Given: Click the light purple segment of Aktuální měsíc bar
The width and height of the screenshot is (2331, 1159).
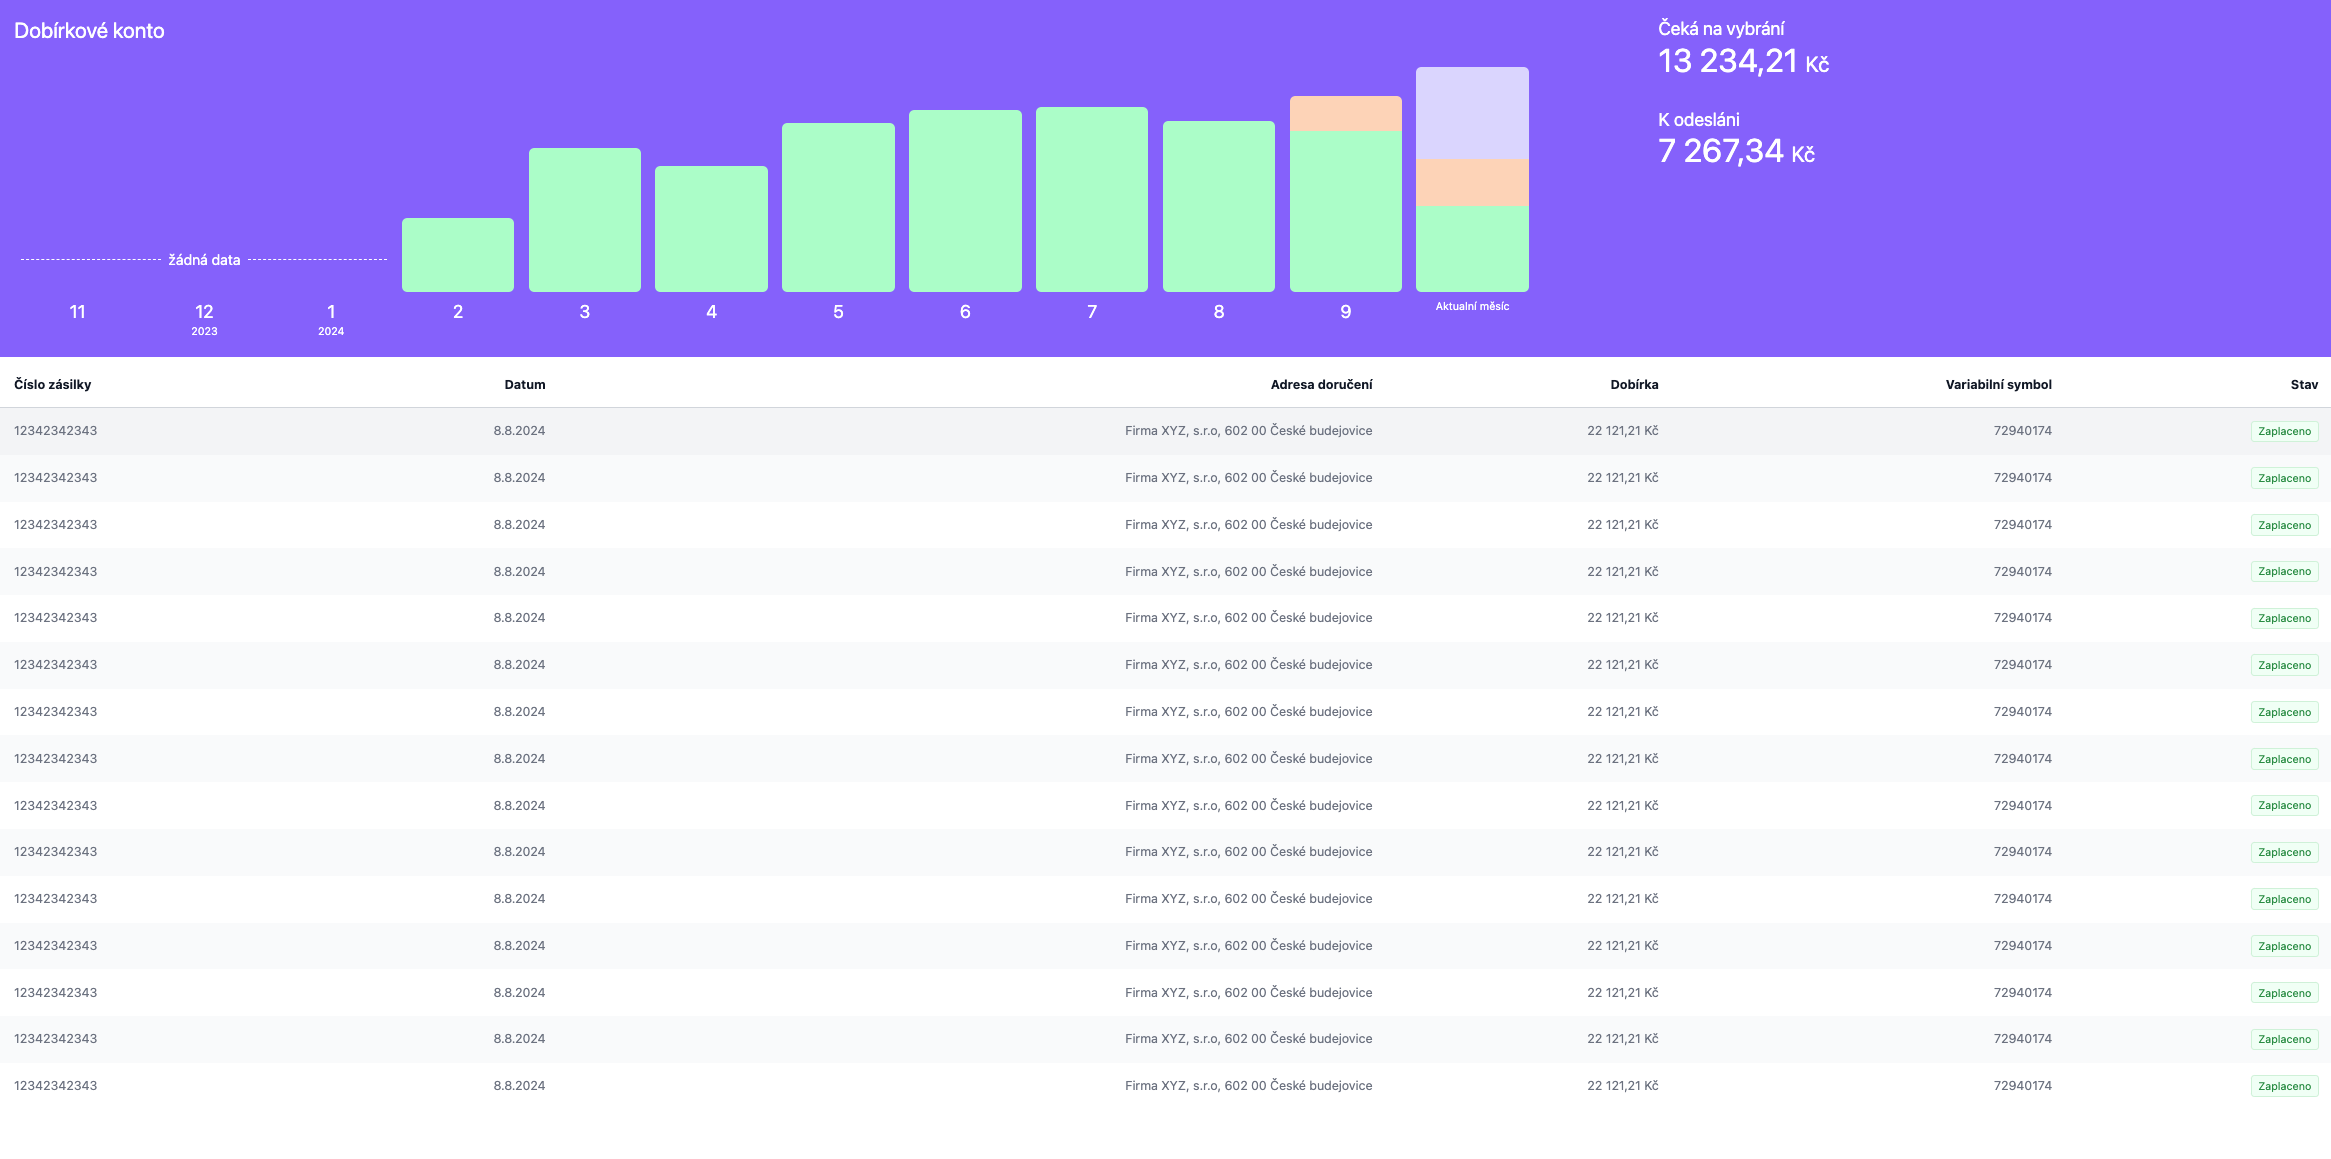Looking at the screenshot, I should pos(1472,113).
